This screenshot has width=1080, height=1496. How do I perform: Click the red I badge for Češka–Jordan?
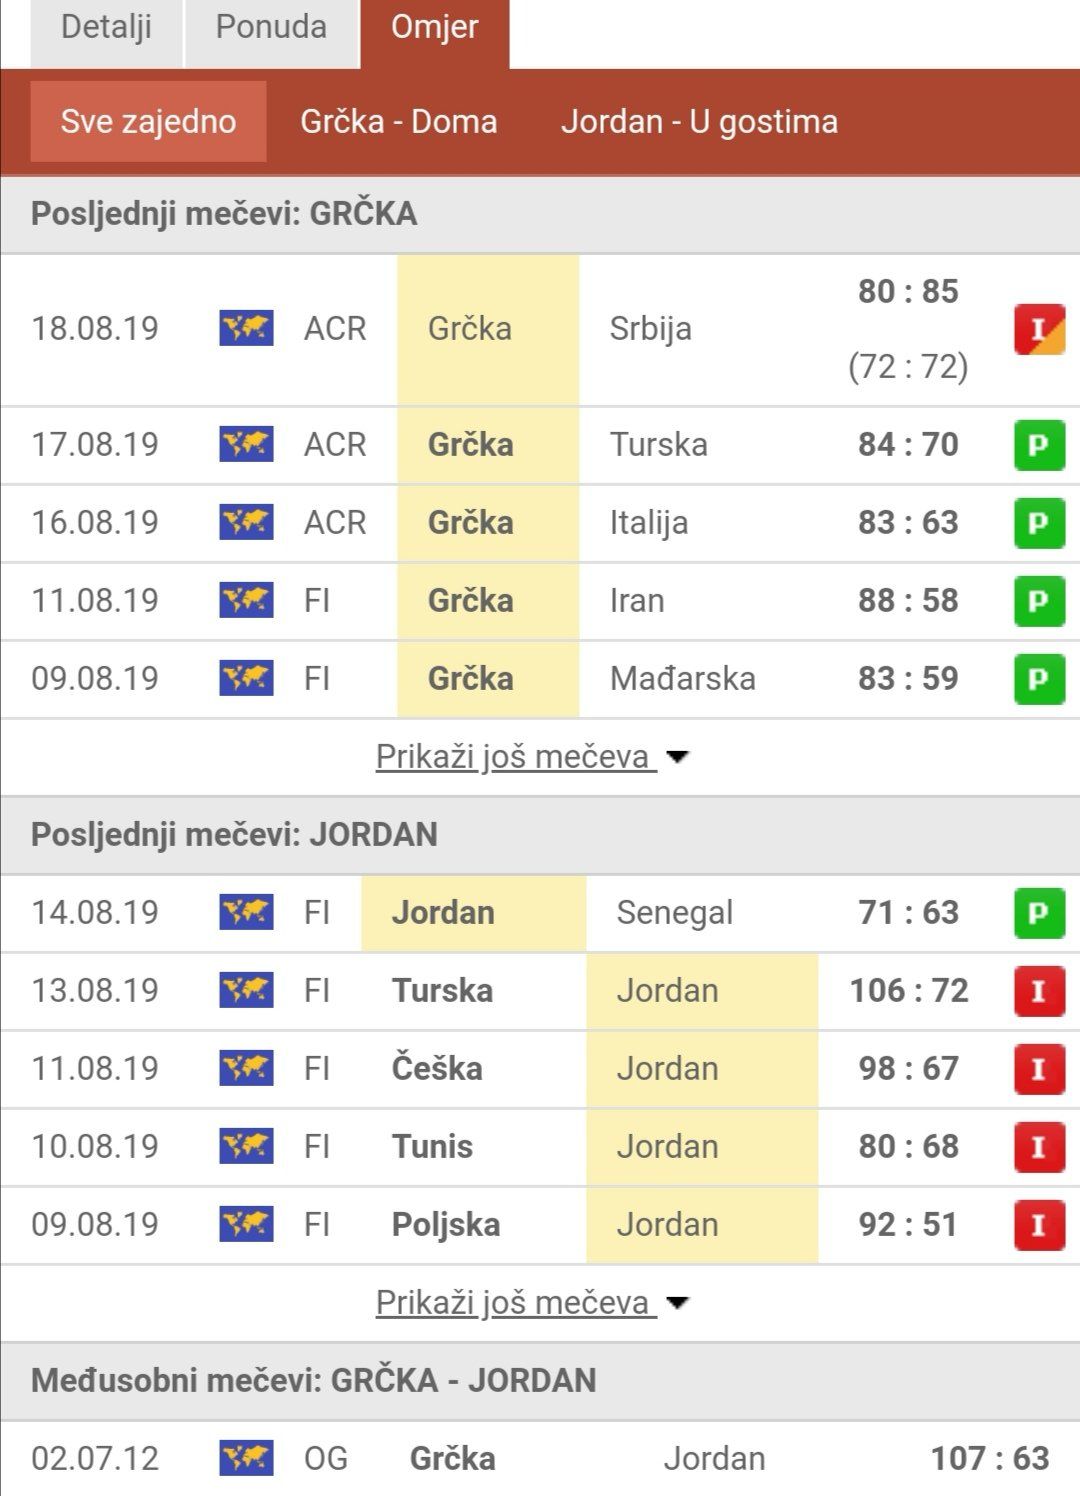click(1039, 1069)
